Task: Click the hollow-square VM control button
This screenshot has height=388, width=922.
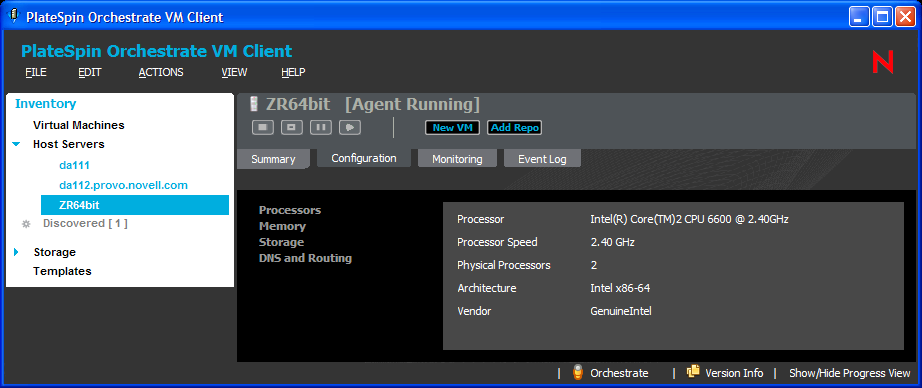Action: tap(292, 128)
